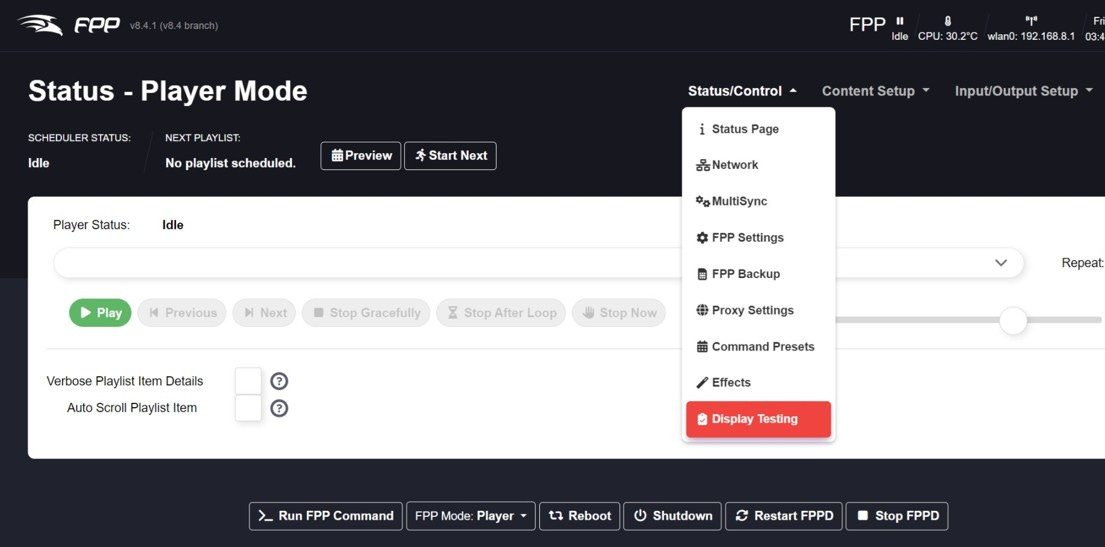Screen dimensions: 1105x547
Task: Open Status Page from the menu
Action: pyautogui.click(x=758, y=129)
